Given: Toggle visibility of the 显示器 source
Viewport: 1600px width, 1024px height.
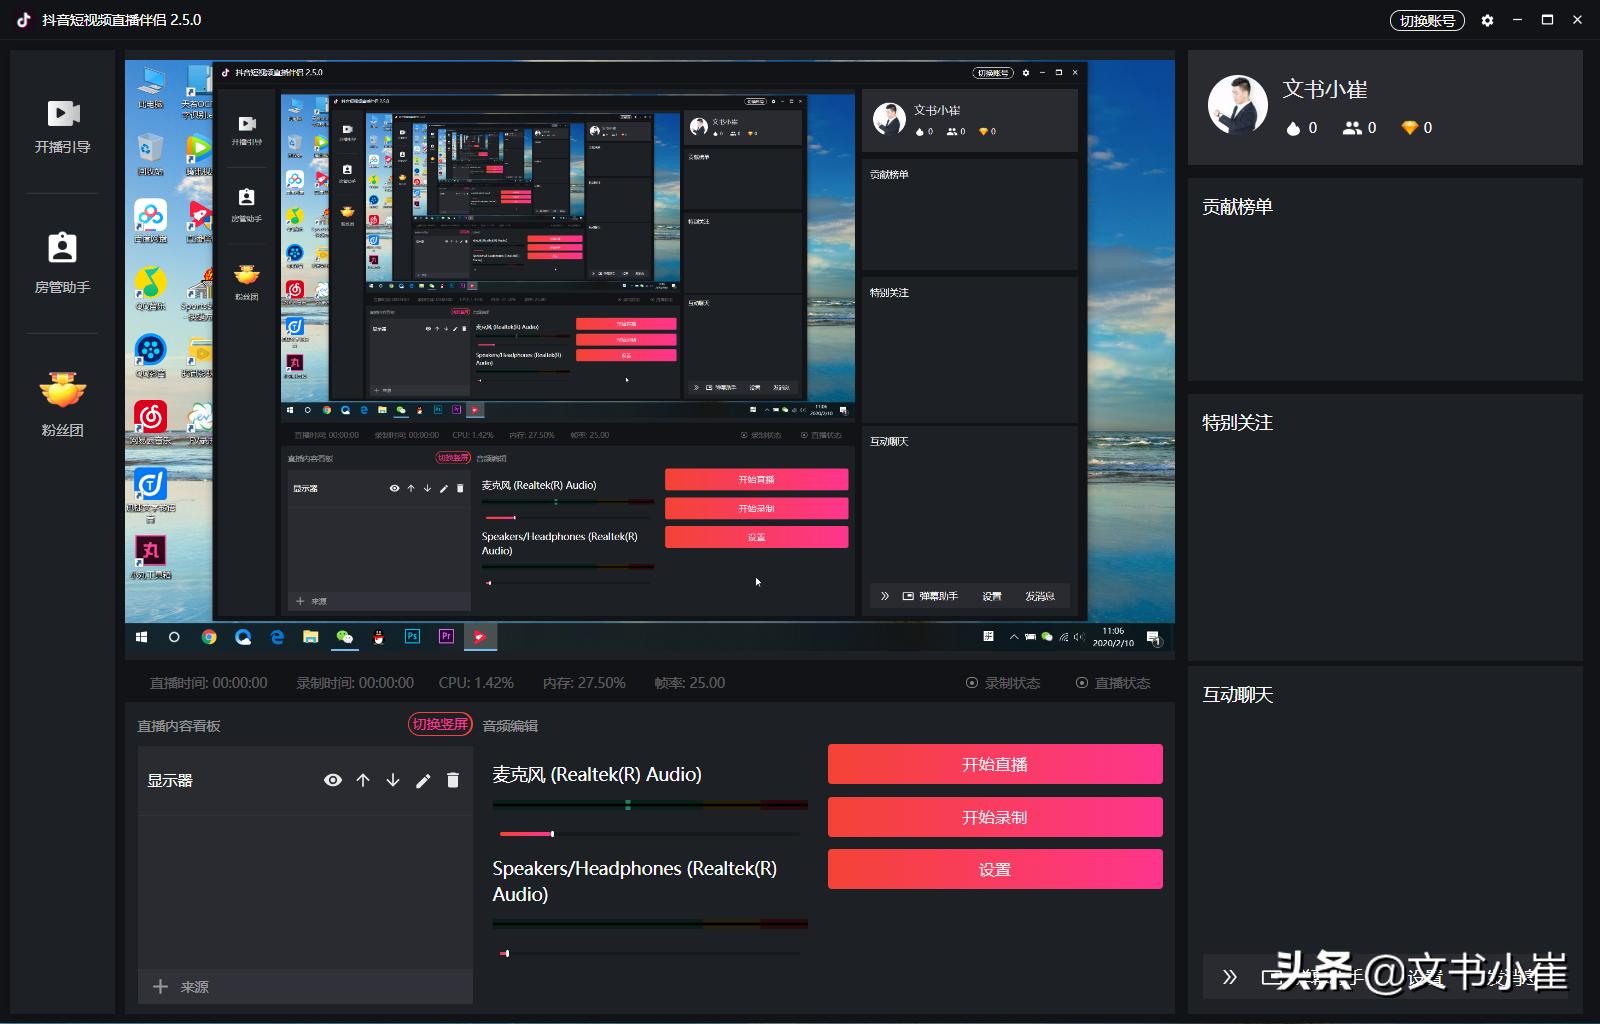Looking at the screenshot, I should [333, 780].
